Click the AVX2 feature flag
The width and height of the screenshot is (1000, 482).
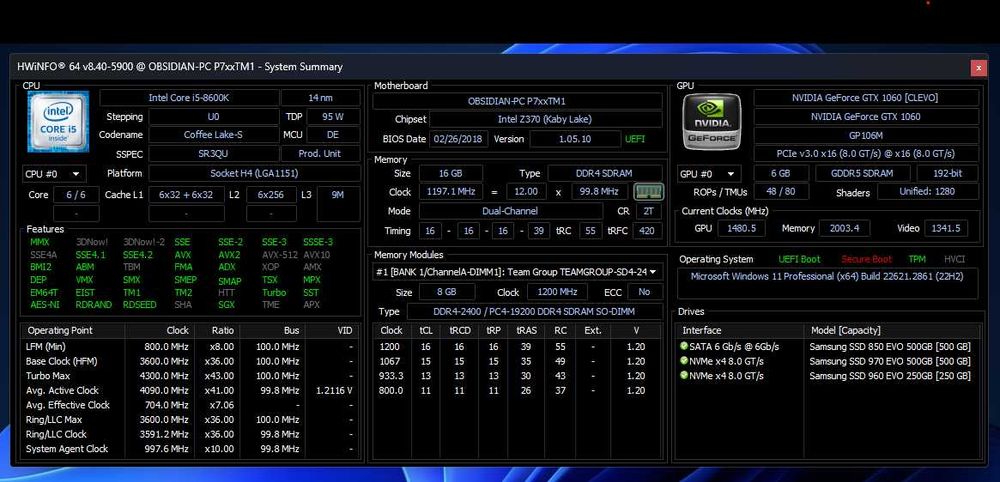(x=229, y=255)
